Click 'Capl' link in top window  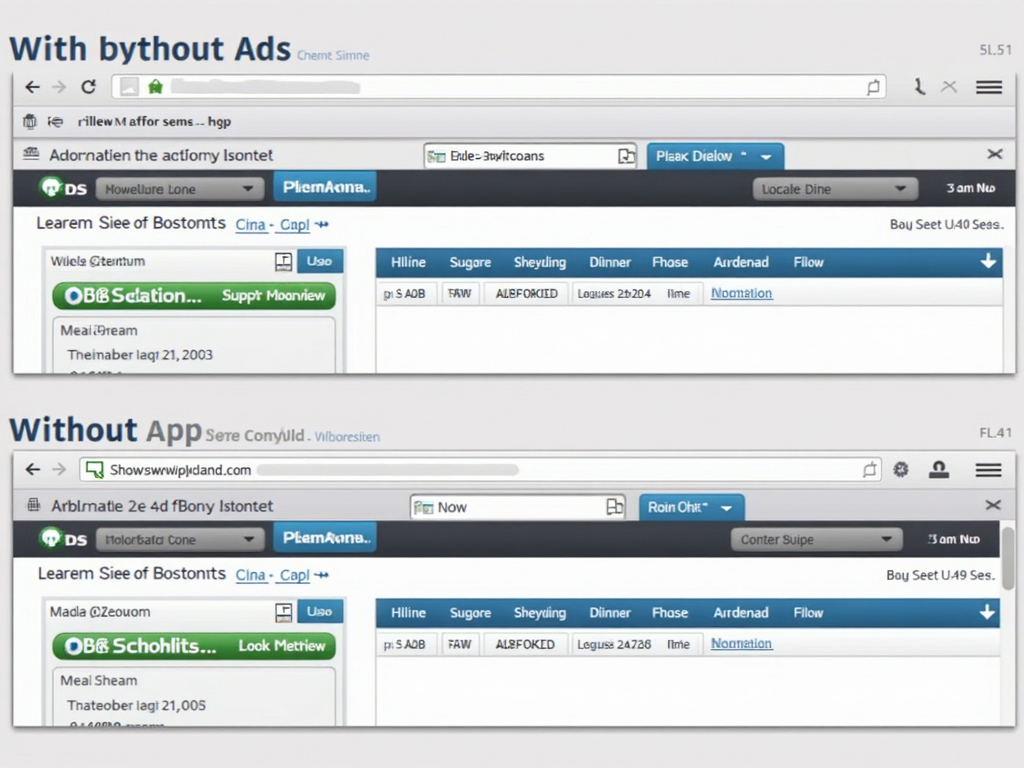295,225
